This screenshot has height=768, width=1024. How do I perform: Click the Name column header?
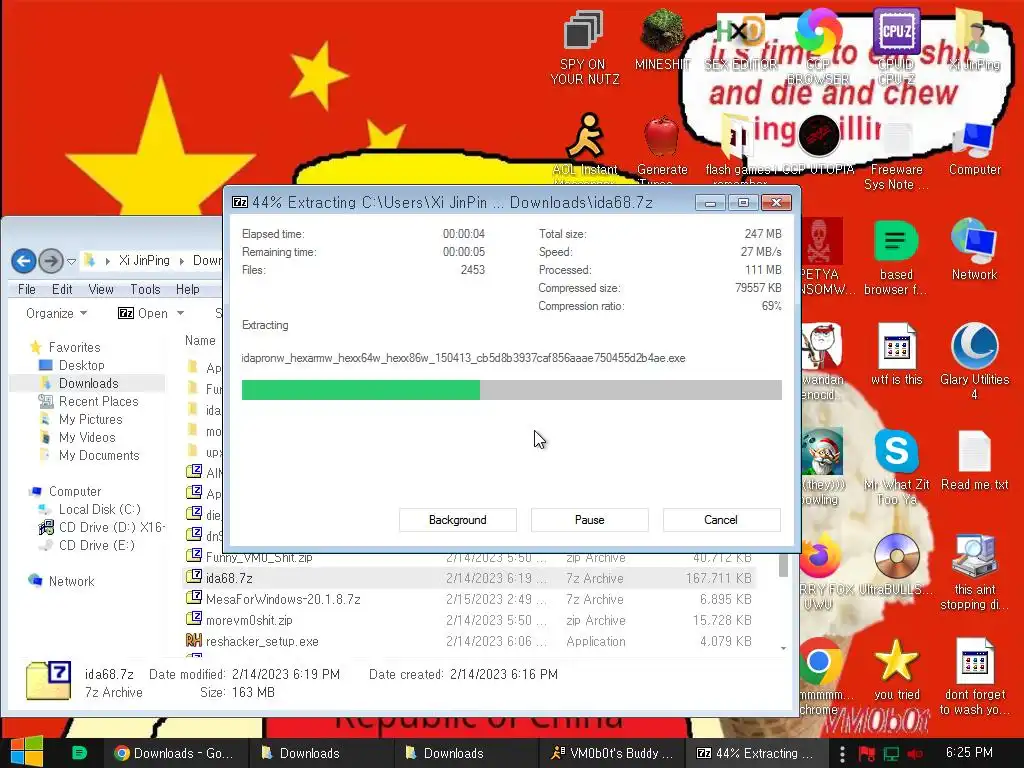[x=200, y=340]
